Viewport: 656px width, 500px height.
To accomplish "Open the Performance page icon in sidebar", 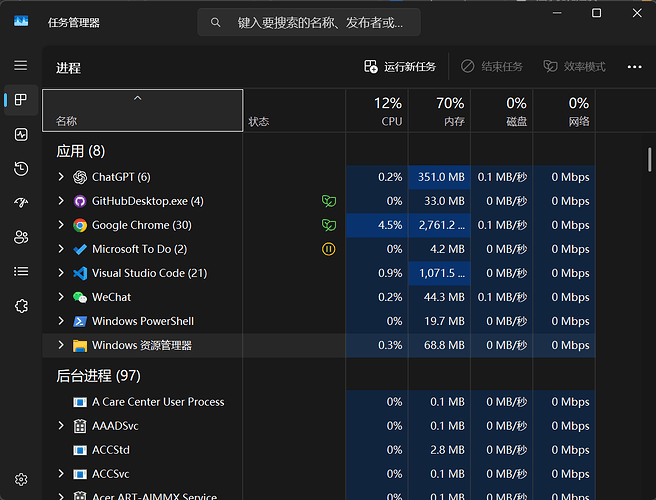I will click(21, 134).
